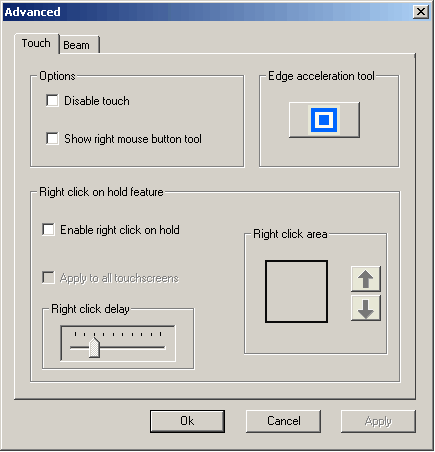Close the Advanced dialog with X
Image resolution: width=435 pixels, height=452 pixels.
pyautogui.click(x=421, y=12)
